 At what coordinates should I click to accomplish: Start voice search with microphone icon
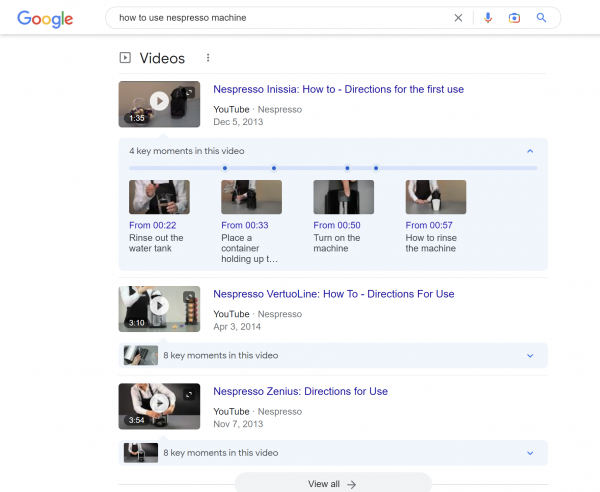click(488, 18)
